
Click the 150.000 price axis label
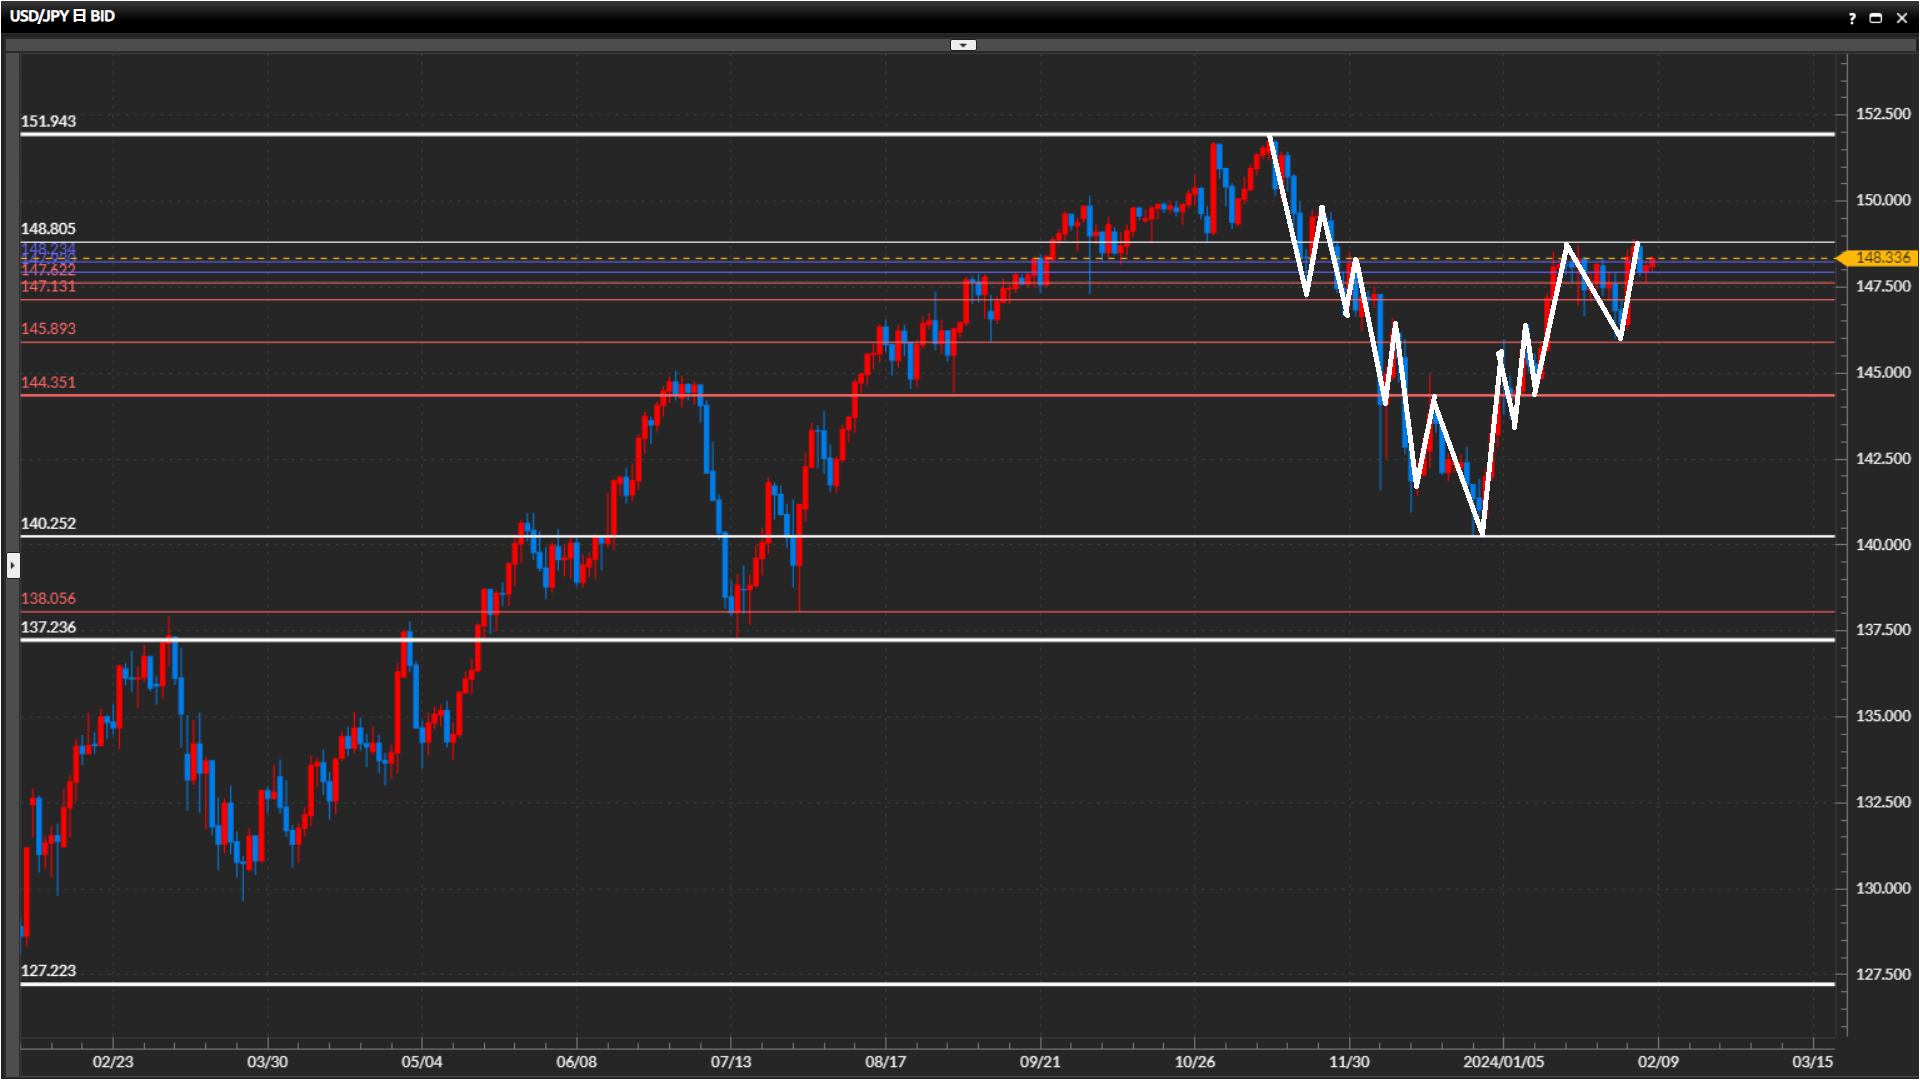[x=1883, y=200]
